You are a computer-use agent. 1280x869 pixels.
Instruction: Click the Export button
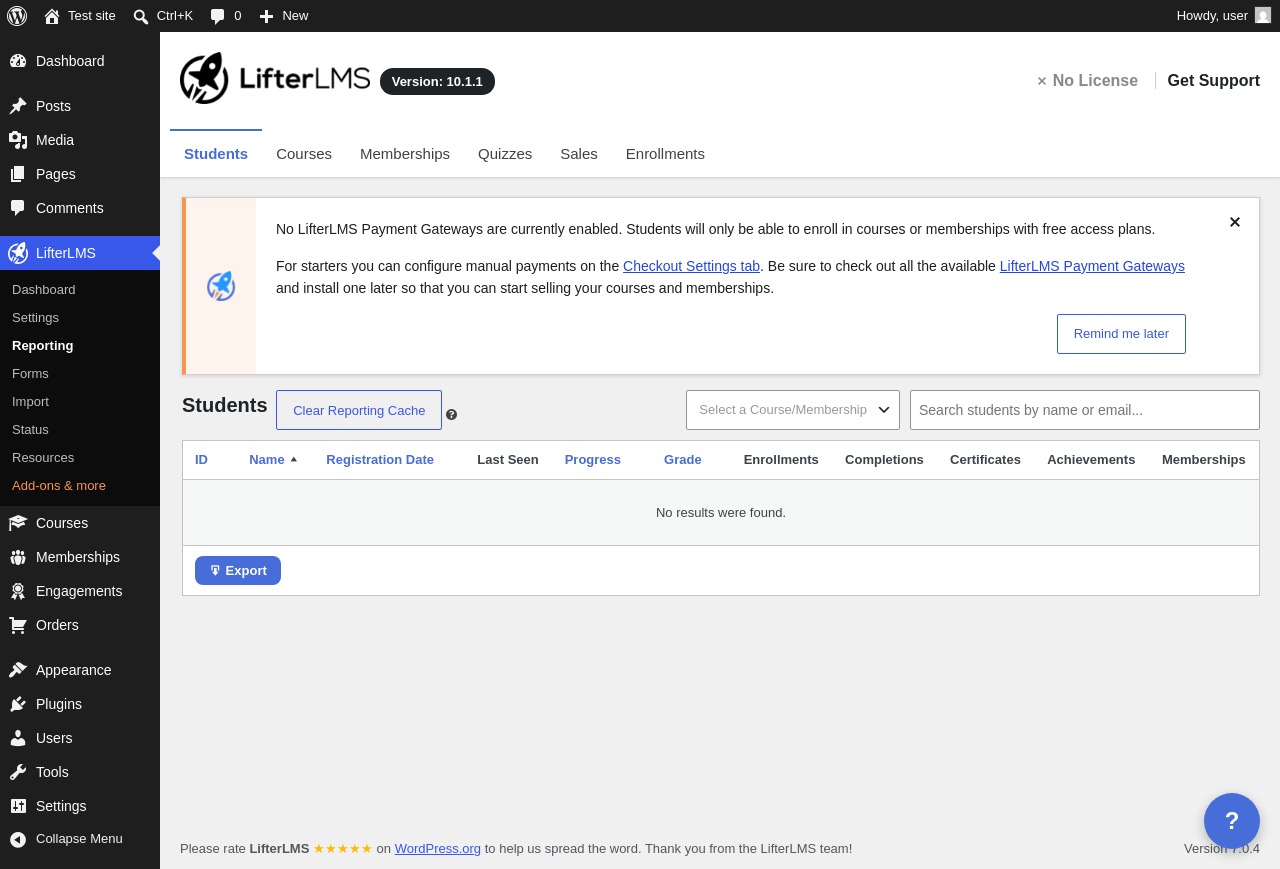point(238,571)
